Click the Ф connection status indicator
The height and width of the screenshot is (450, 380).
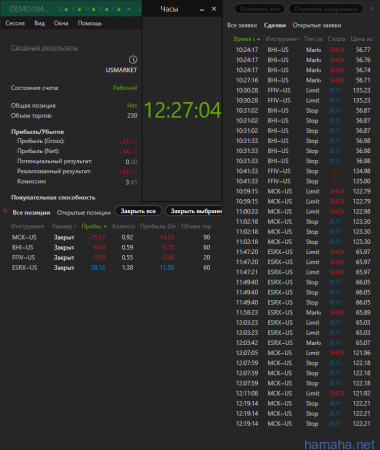point(103,9)
